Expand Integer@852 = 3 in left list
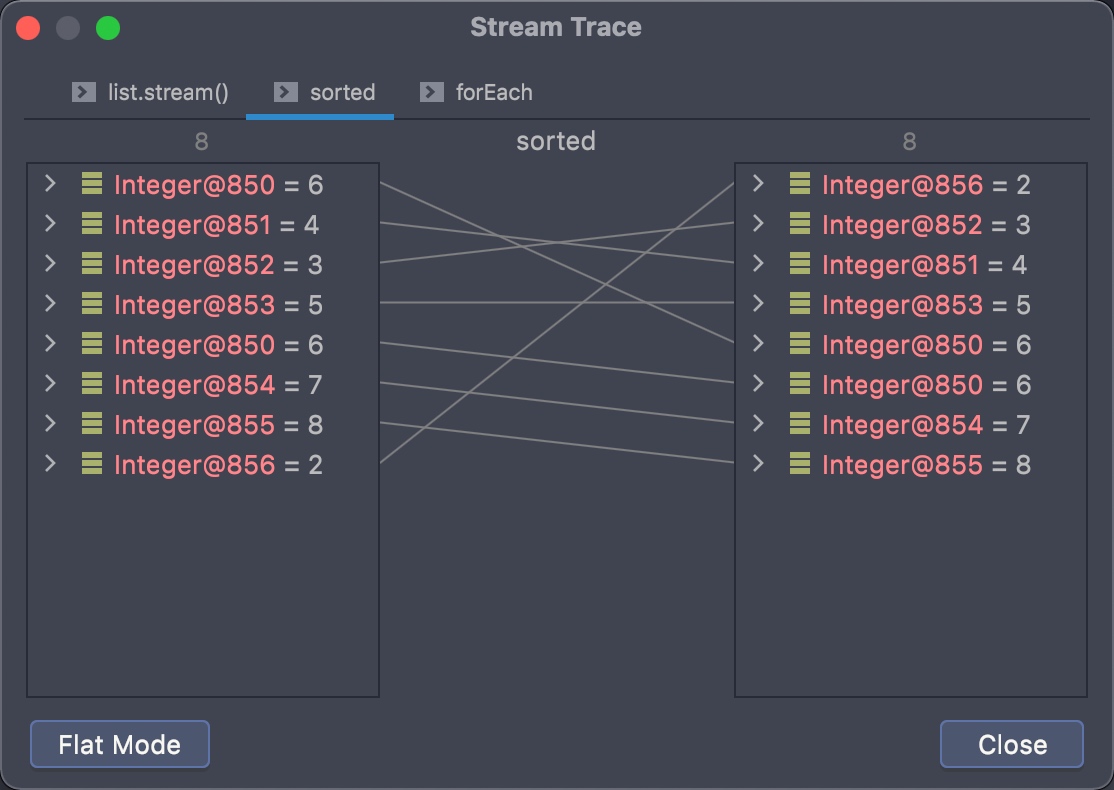The image size is (1114, 790). coord(50,264)
